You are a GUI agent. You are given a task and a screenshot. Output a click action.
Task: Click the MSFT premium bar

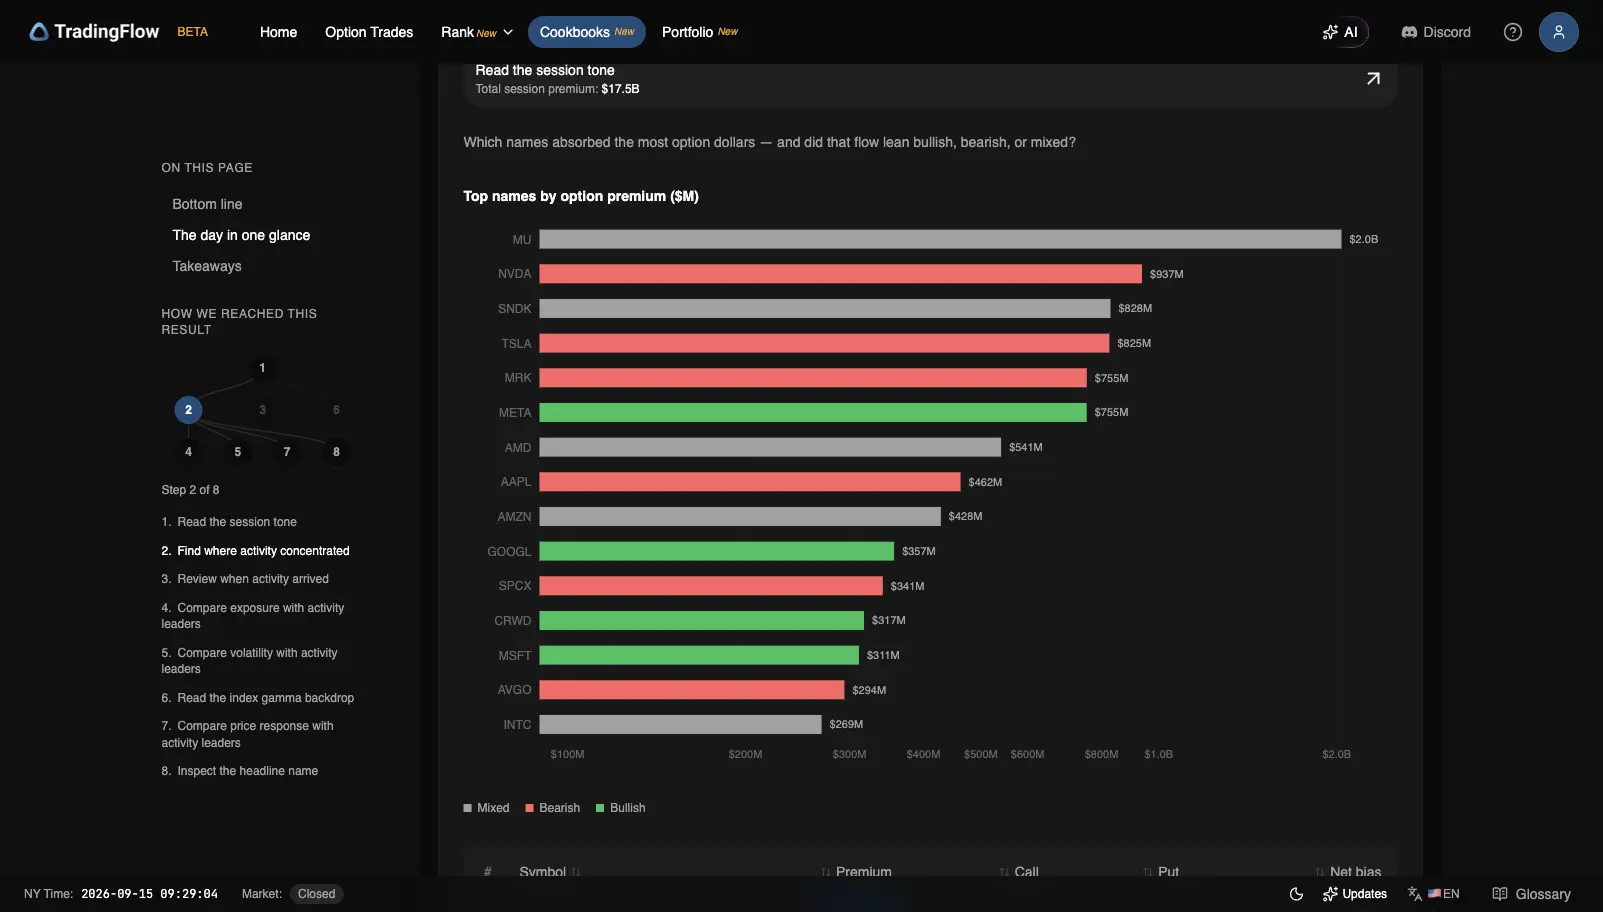pos(699,655)
